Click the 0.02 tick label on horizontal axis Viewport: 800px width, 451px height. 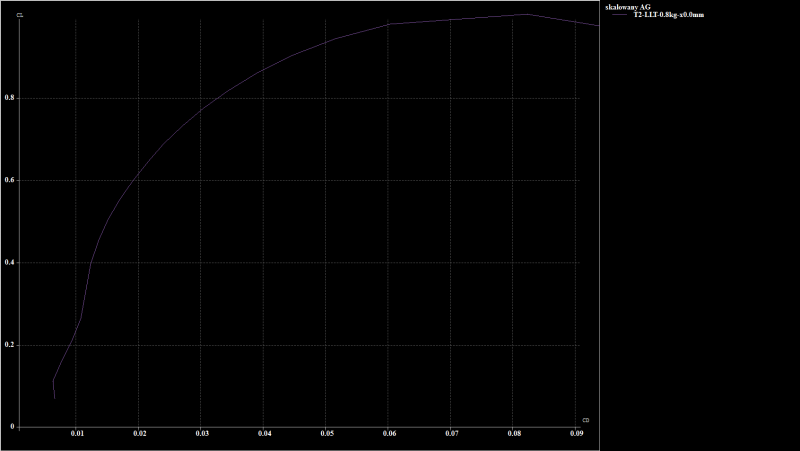point(140,434)
